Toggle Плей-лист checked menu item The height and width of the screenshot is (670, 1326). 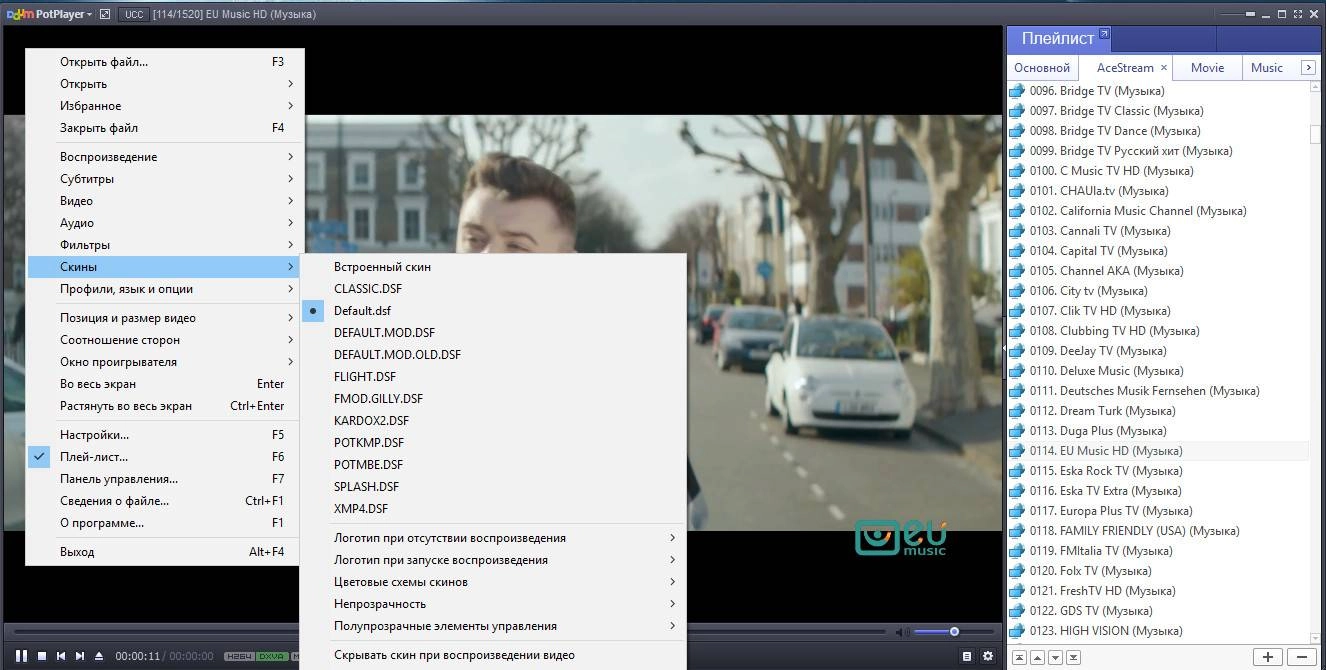[x=163, y=457]
